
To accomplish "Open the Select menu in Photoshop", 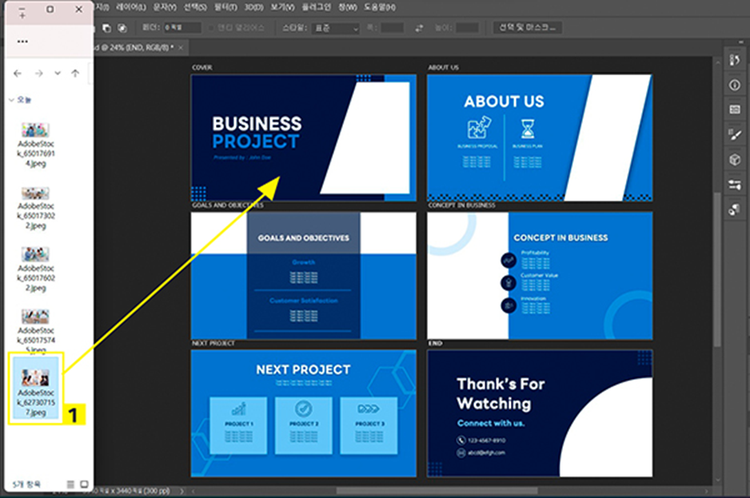I will (x=195, y=7).
